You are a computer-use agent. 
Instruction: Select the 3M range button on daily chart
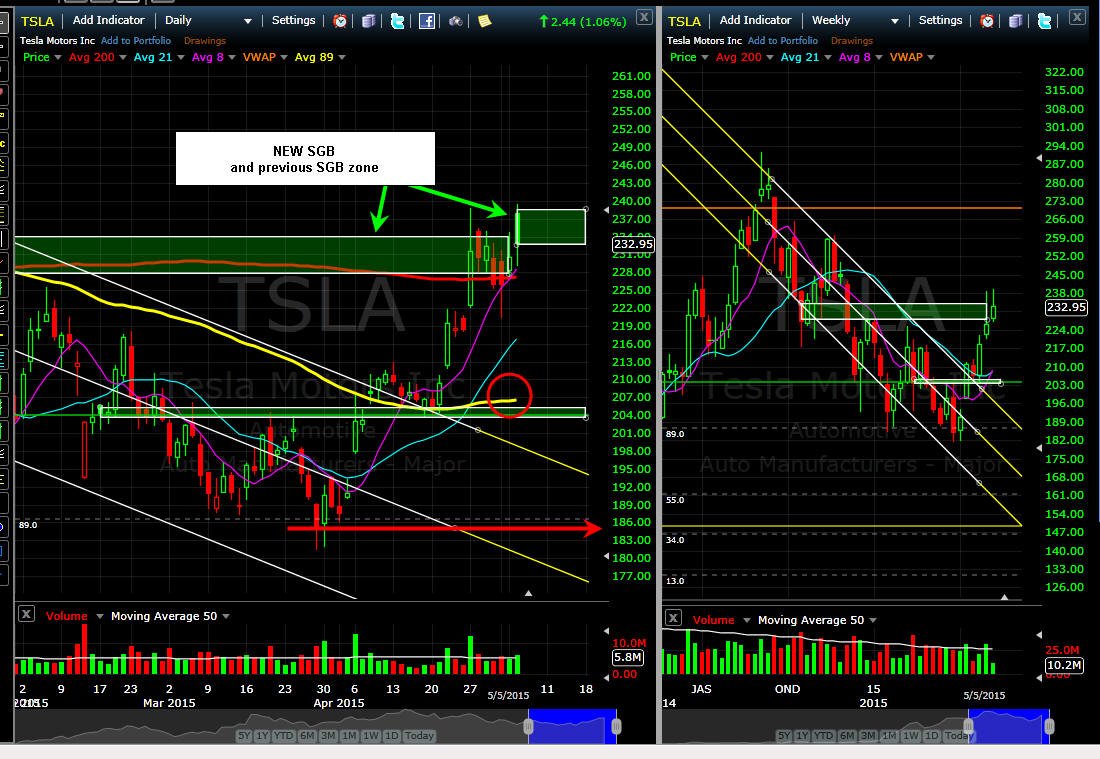point(328,736)
